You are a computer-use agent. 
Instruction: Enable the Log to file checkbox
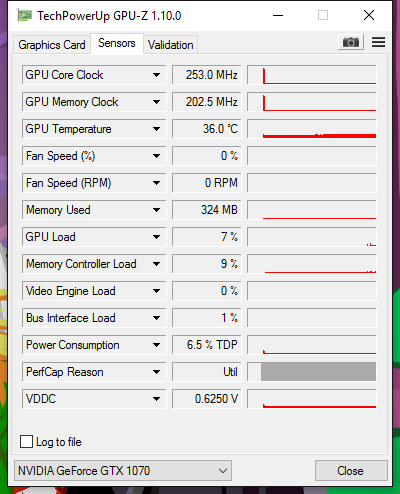click(26, 442)
